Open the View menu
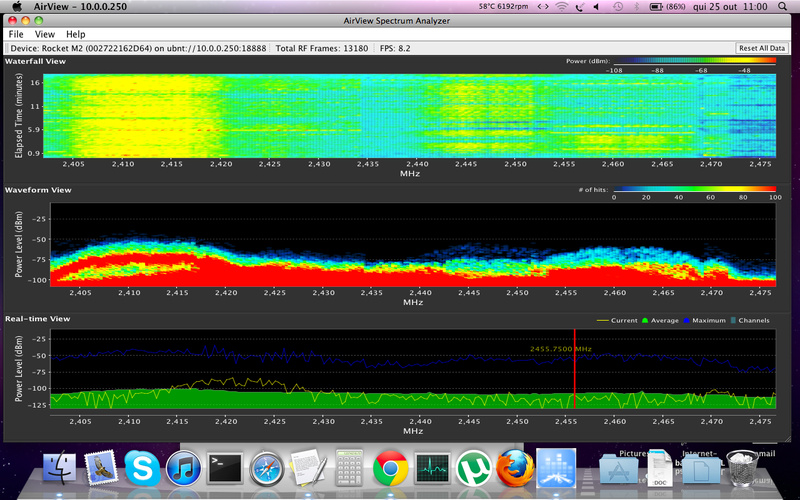The width and height of the screenshot is (800, 500). [45, 34]
